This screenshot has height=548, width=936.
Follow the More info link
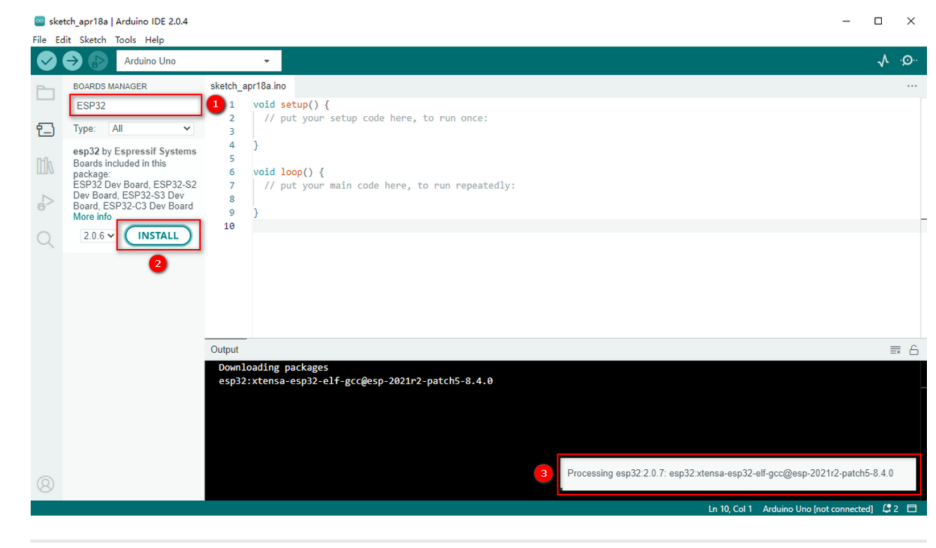(93, 217)
